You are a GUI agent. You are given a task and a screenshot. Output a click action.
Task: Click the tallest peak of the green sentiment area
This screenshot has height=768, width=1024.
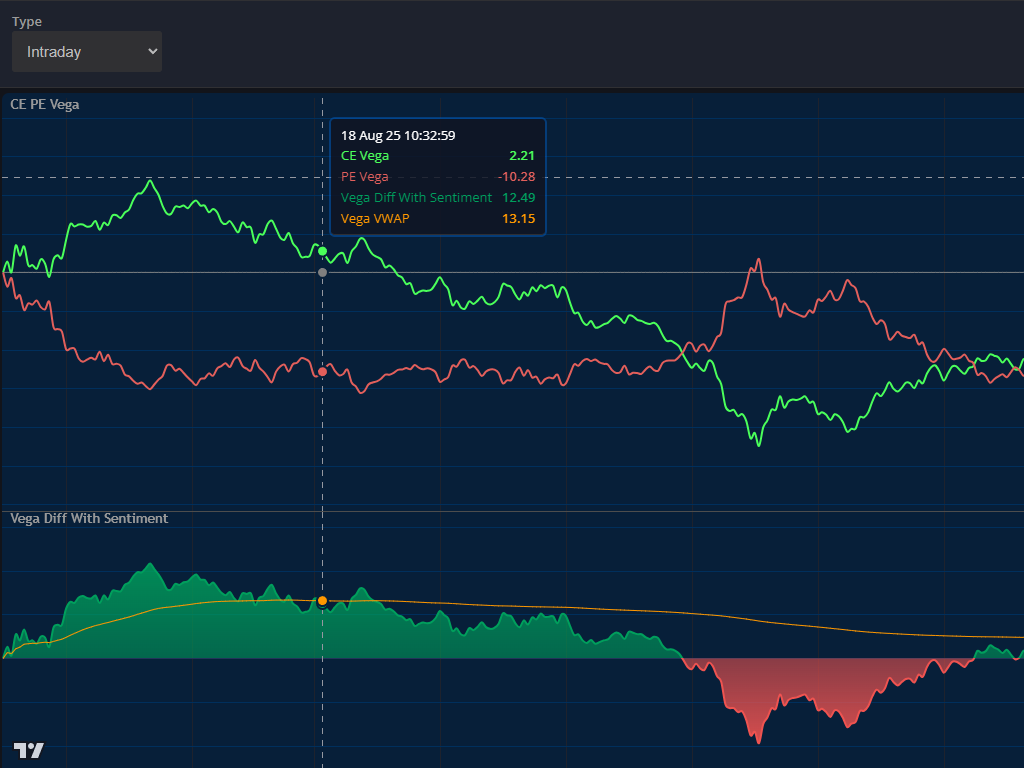[150, 565]
